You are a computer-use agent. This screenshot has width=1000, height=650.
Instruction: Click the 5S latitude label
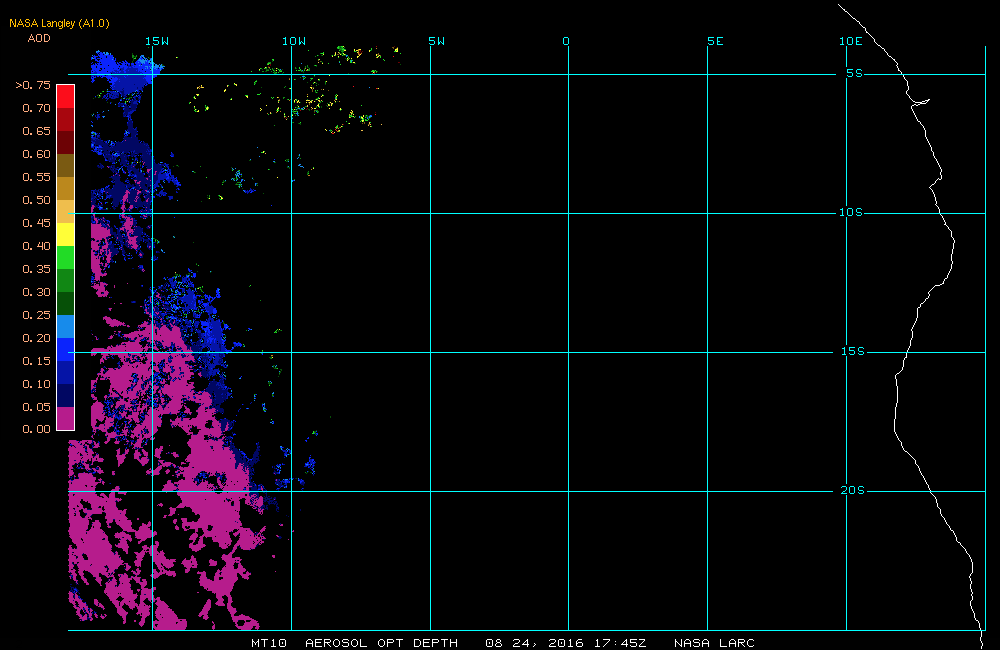[x=855, y=73]
